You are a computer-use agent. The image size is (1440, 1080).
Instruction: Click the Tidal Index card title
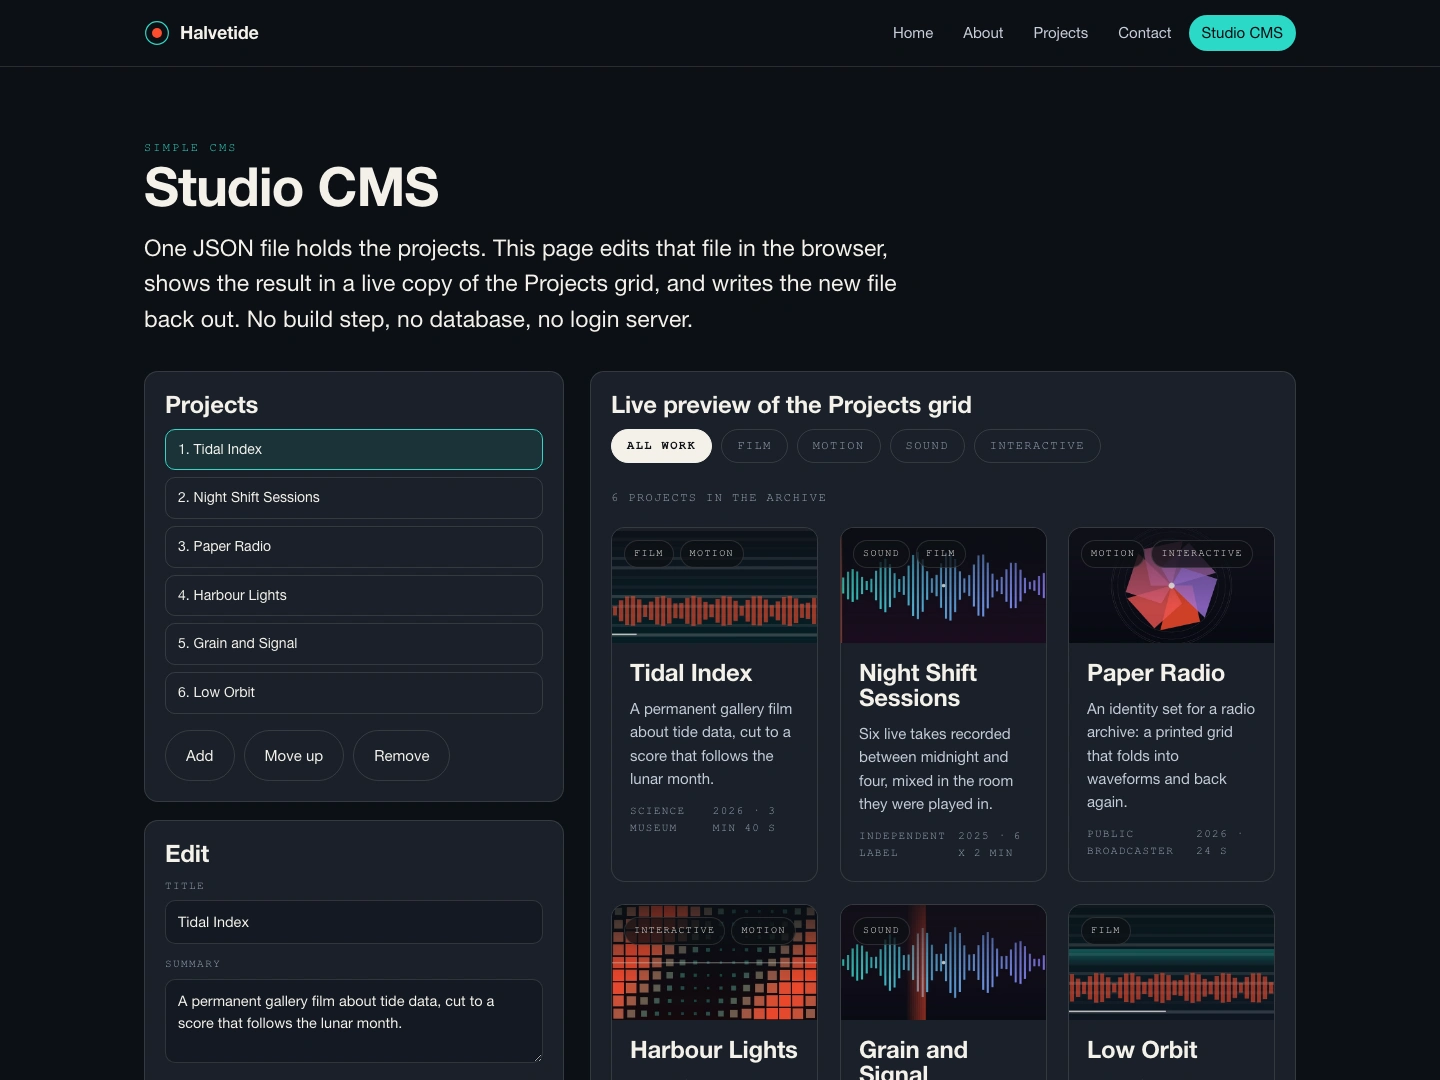coord(691,673)
